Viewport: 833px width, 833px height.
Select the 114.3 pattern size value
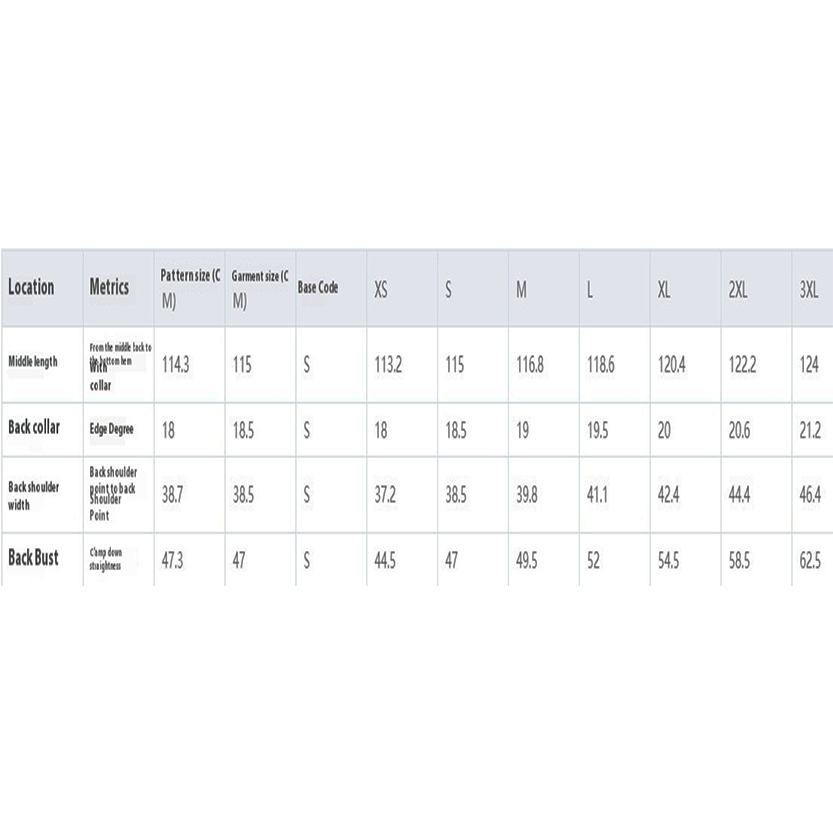(176, 365)
